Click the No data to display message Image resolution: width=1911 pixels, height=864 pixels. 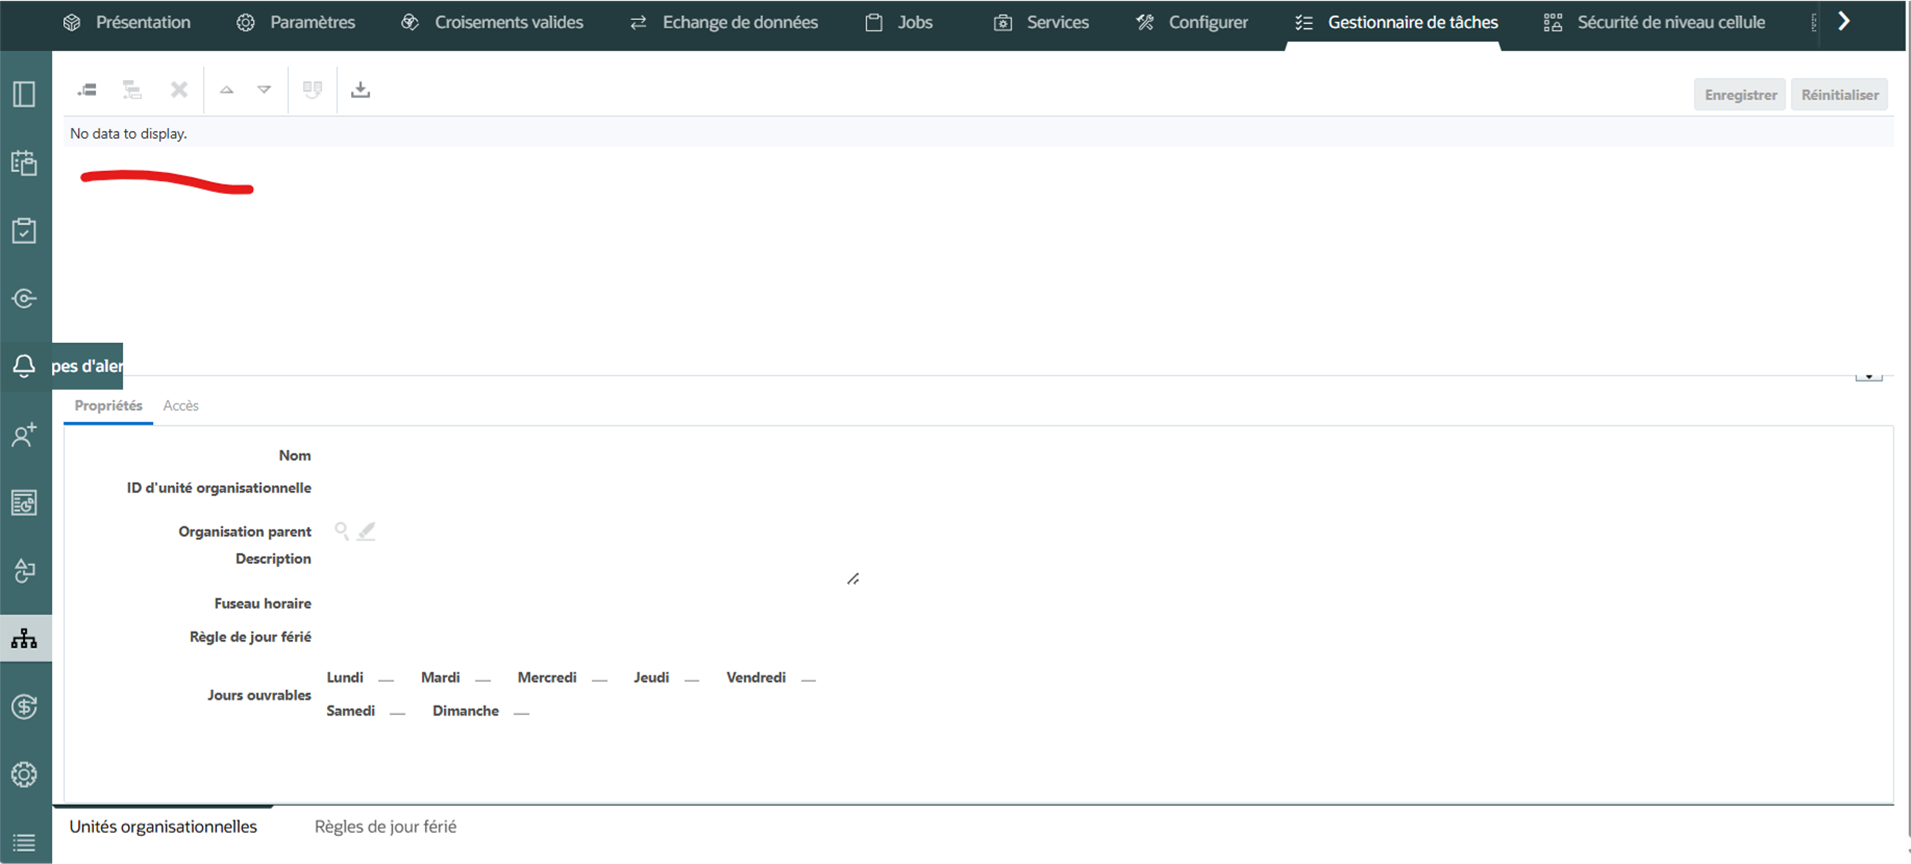click(x=128, y=133)
